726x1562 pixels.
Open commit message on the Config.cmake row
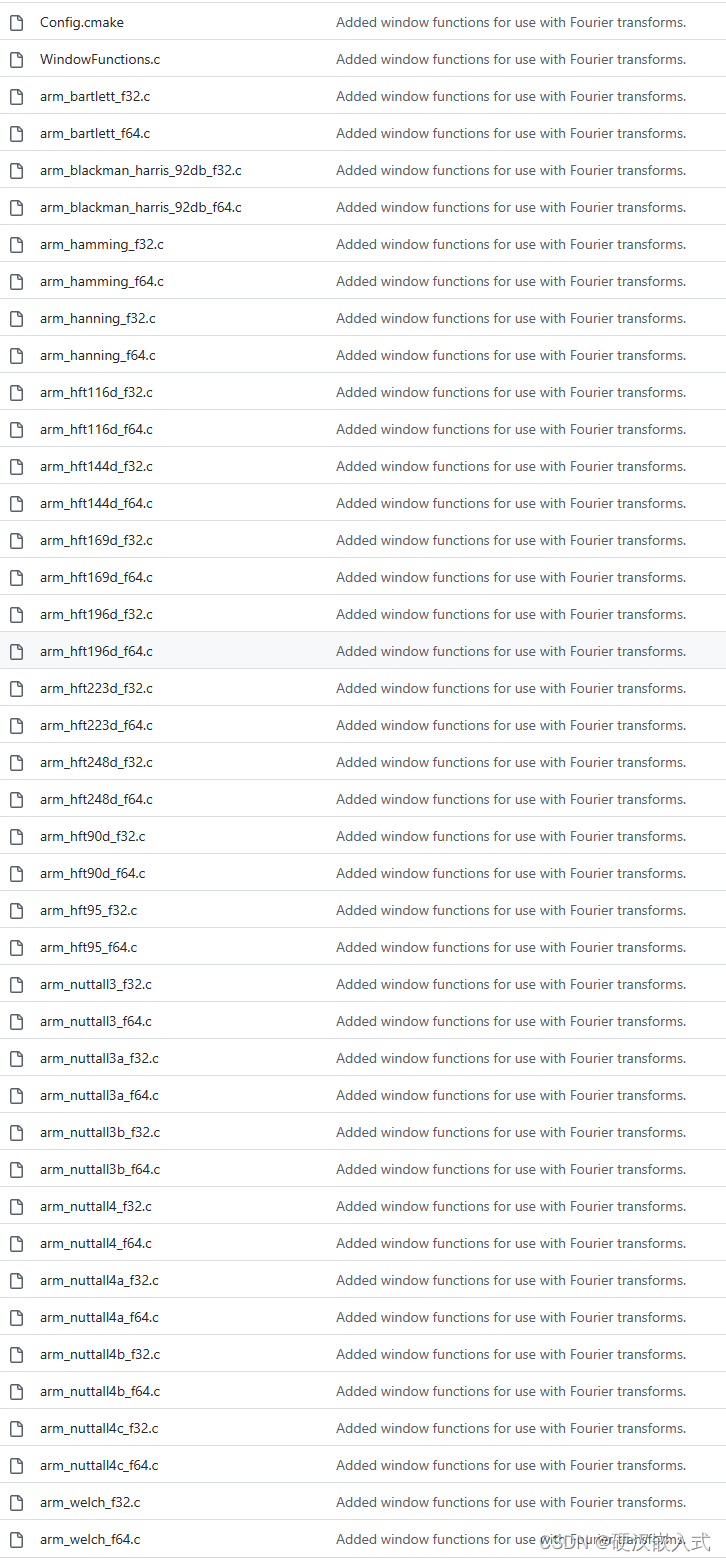click(x=511, y=22)
